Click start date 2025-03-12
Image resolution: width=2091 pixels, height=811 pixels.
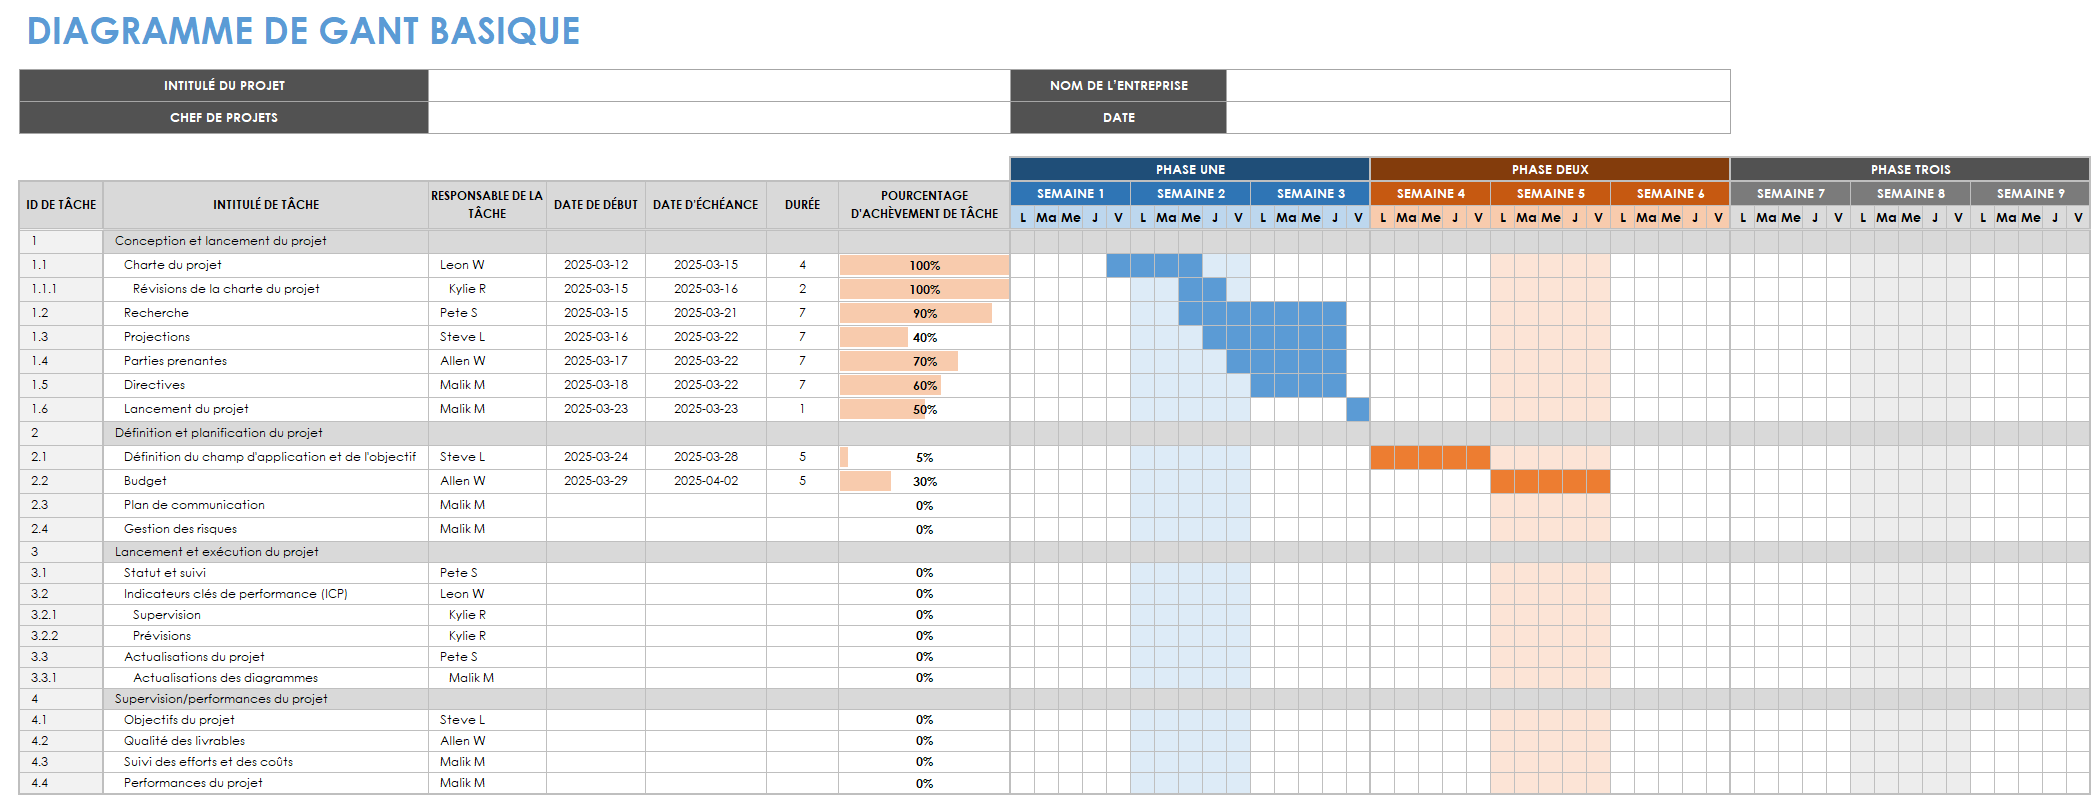click(x=596, y=265)
